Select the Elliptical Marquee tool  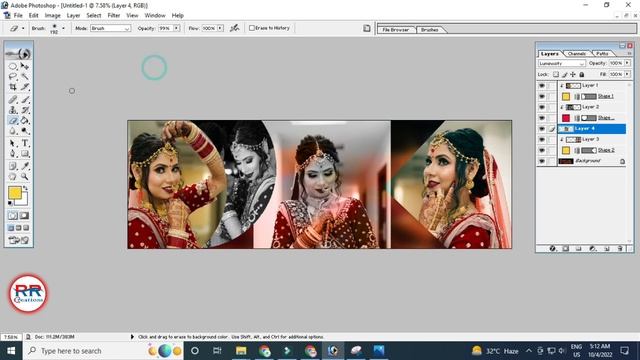point(13,66)
